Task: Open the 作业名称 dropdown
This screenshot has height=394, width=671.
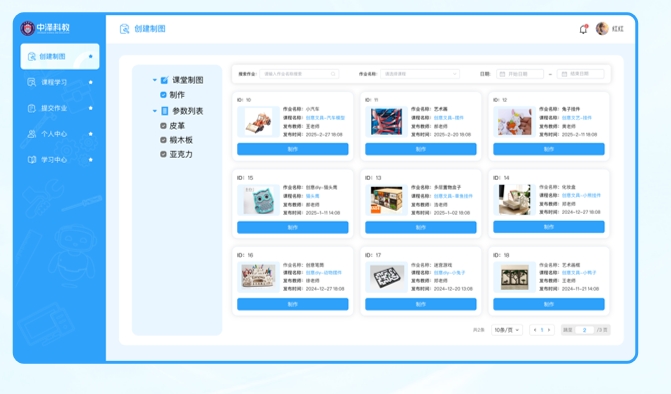Action: tap(420, 74)
